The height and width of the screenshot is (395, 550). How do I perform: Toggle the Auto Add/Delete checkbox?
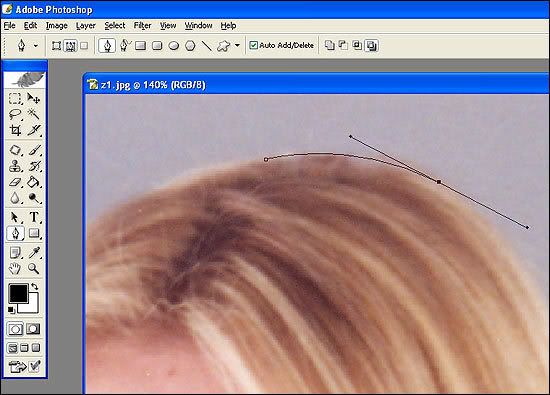tap(254, 45)
